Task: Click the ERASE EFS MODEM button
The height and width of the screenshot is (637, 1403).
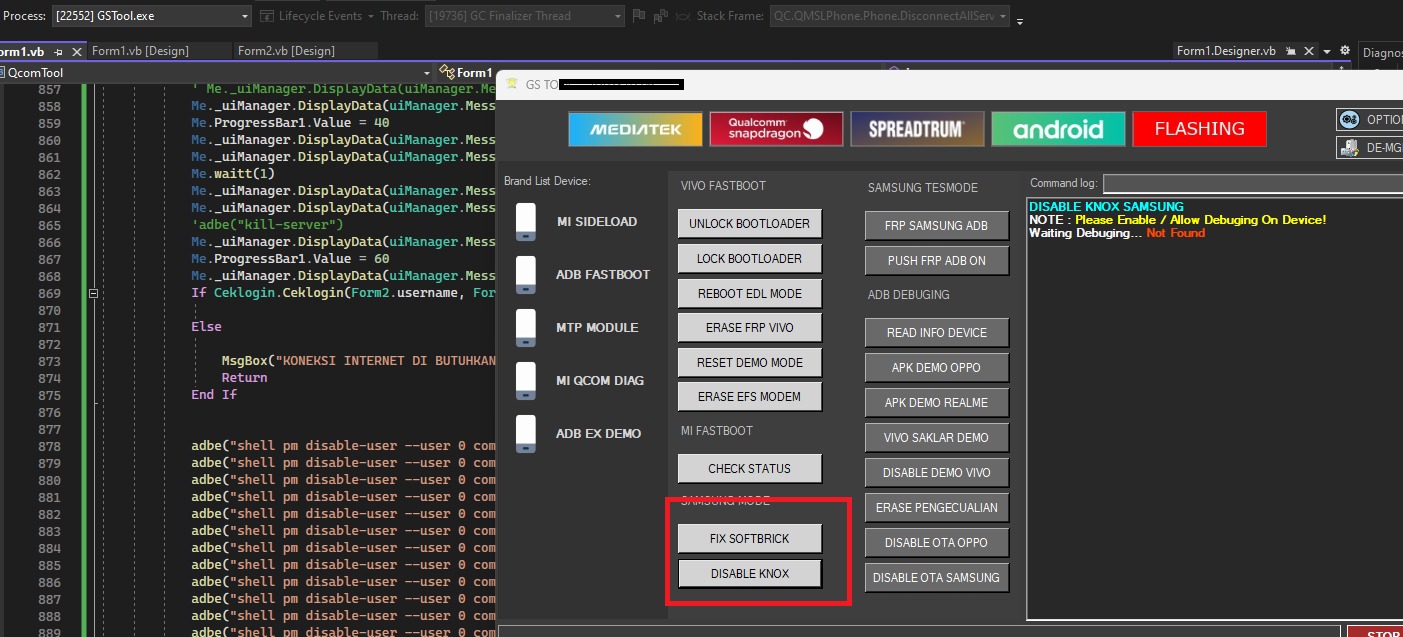Action: coord(750,396)
